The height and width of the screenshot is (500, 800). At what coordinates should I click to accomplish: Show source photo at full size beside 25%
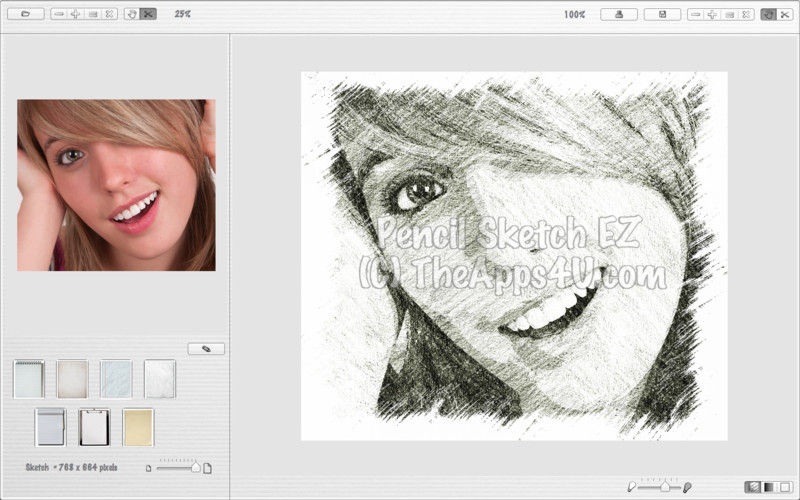coord(109,14)
